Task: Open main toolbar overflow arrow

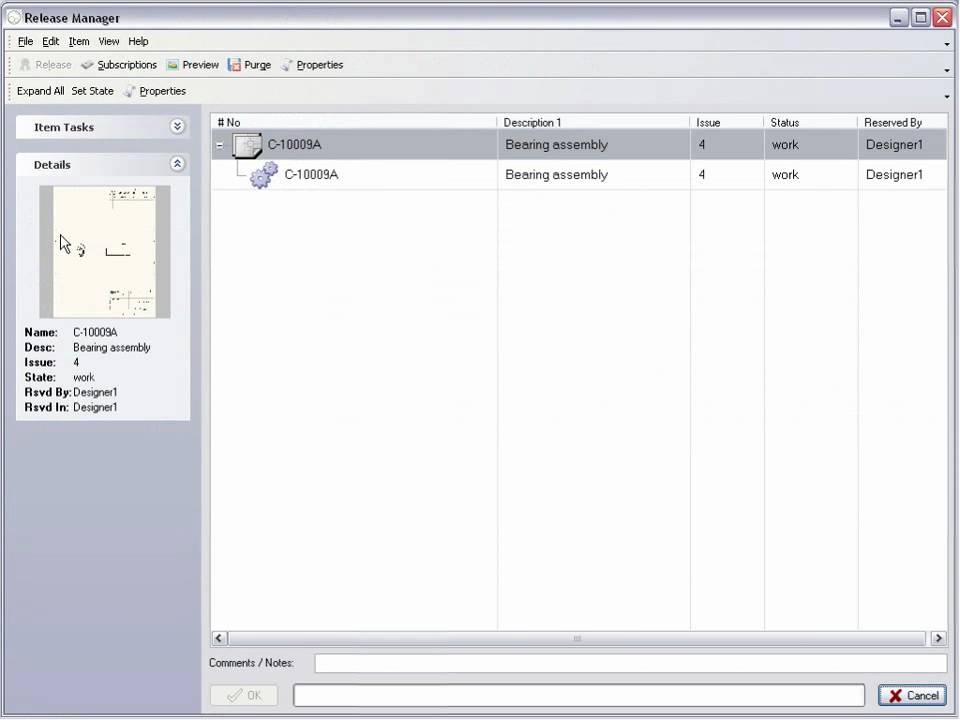Action: (x=947, y=70)
